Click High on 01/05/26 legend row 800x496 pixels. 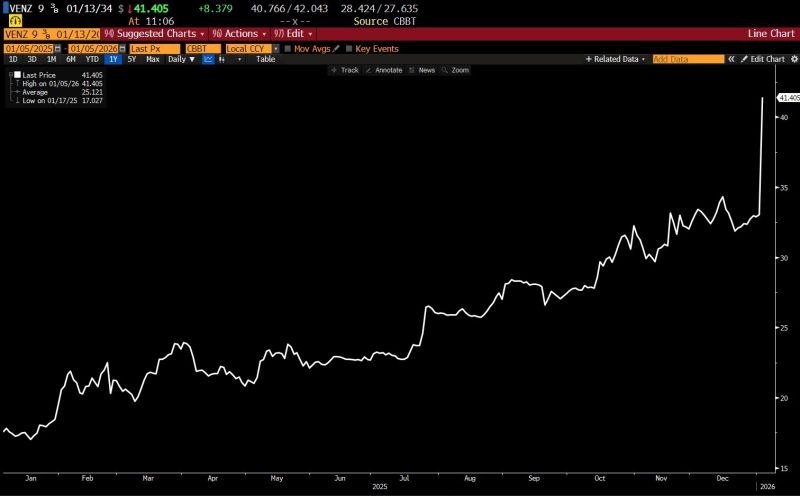tap(59, 83)
